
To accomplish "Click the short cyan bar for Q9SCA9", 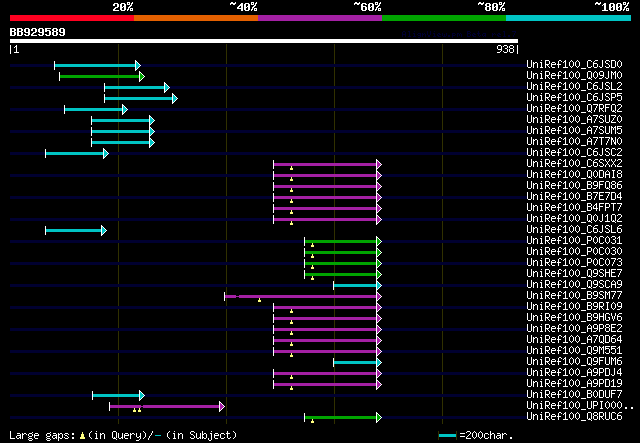I will coord(358,286).
